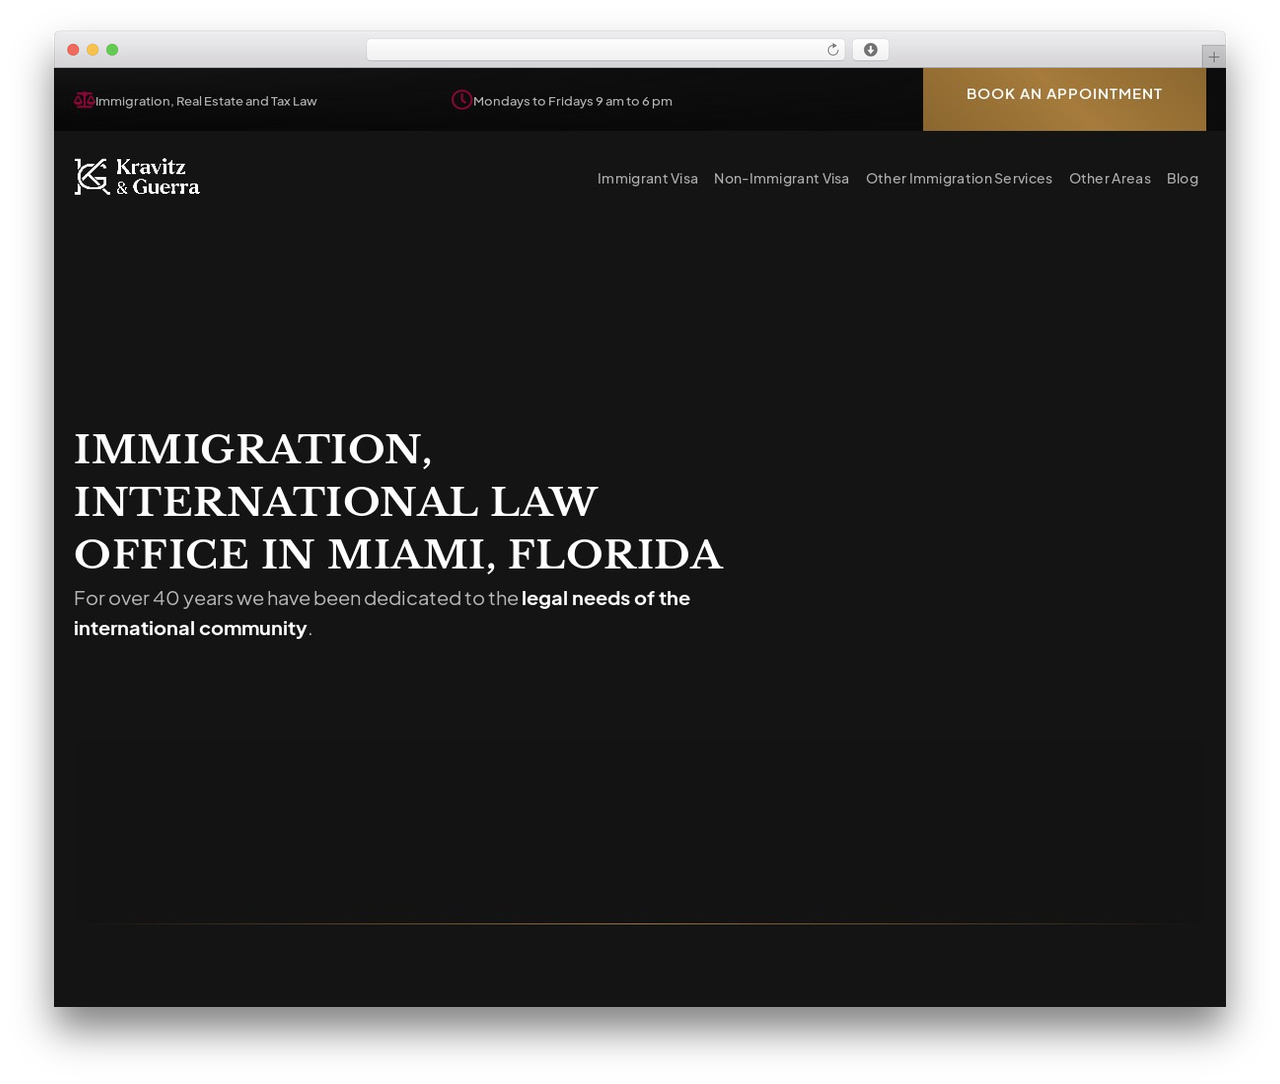Reload the page with the refresh icon
Screen dimensions: 1280x1084
[x=833, y=50]
